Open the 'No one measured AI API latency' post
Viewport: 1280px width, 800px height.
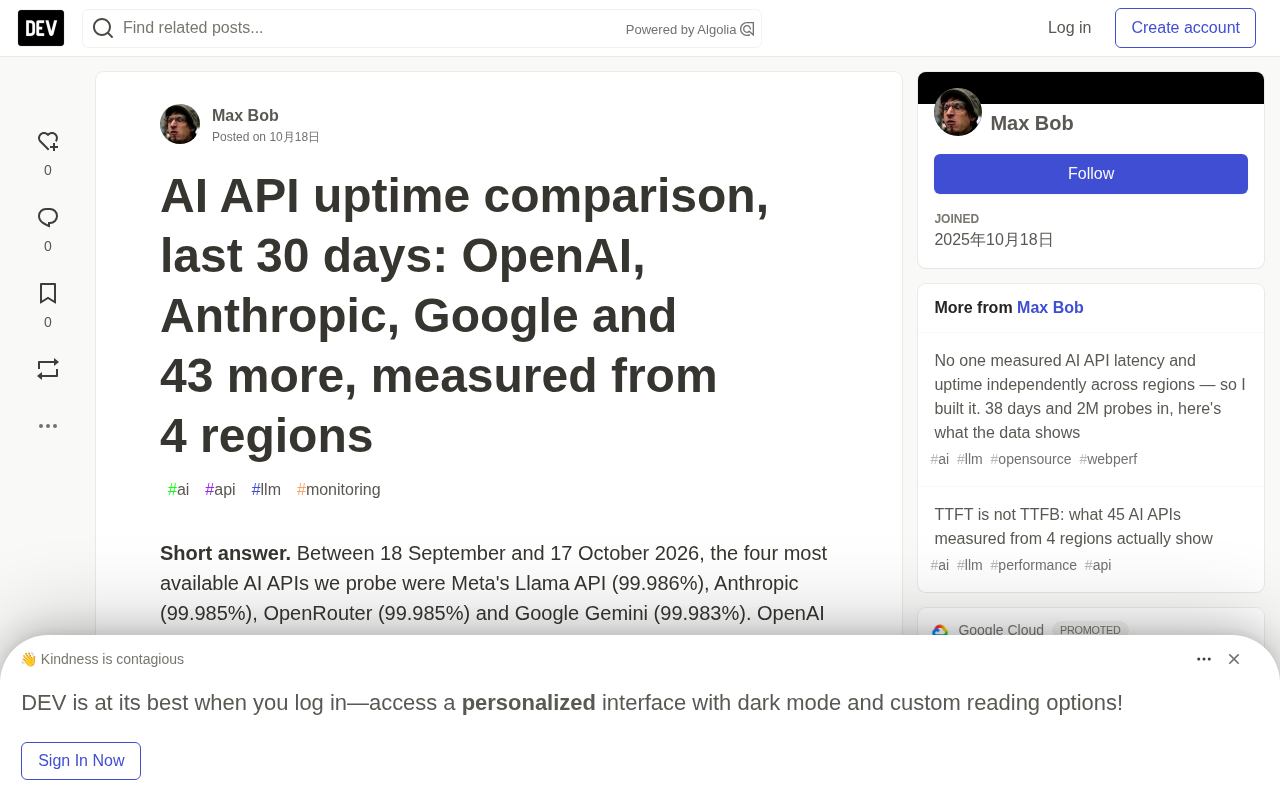[x=1090, y=397]
